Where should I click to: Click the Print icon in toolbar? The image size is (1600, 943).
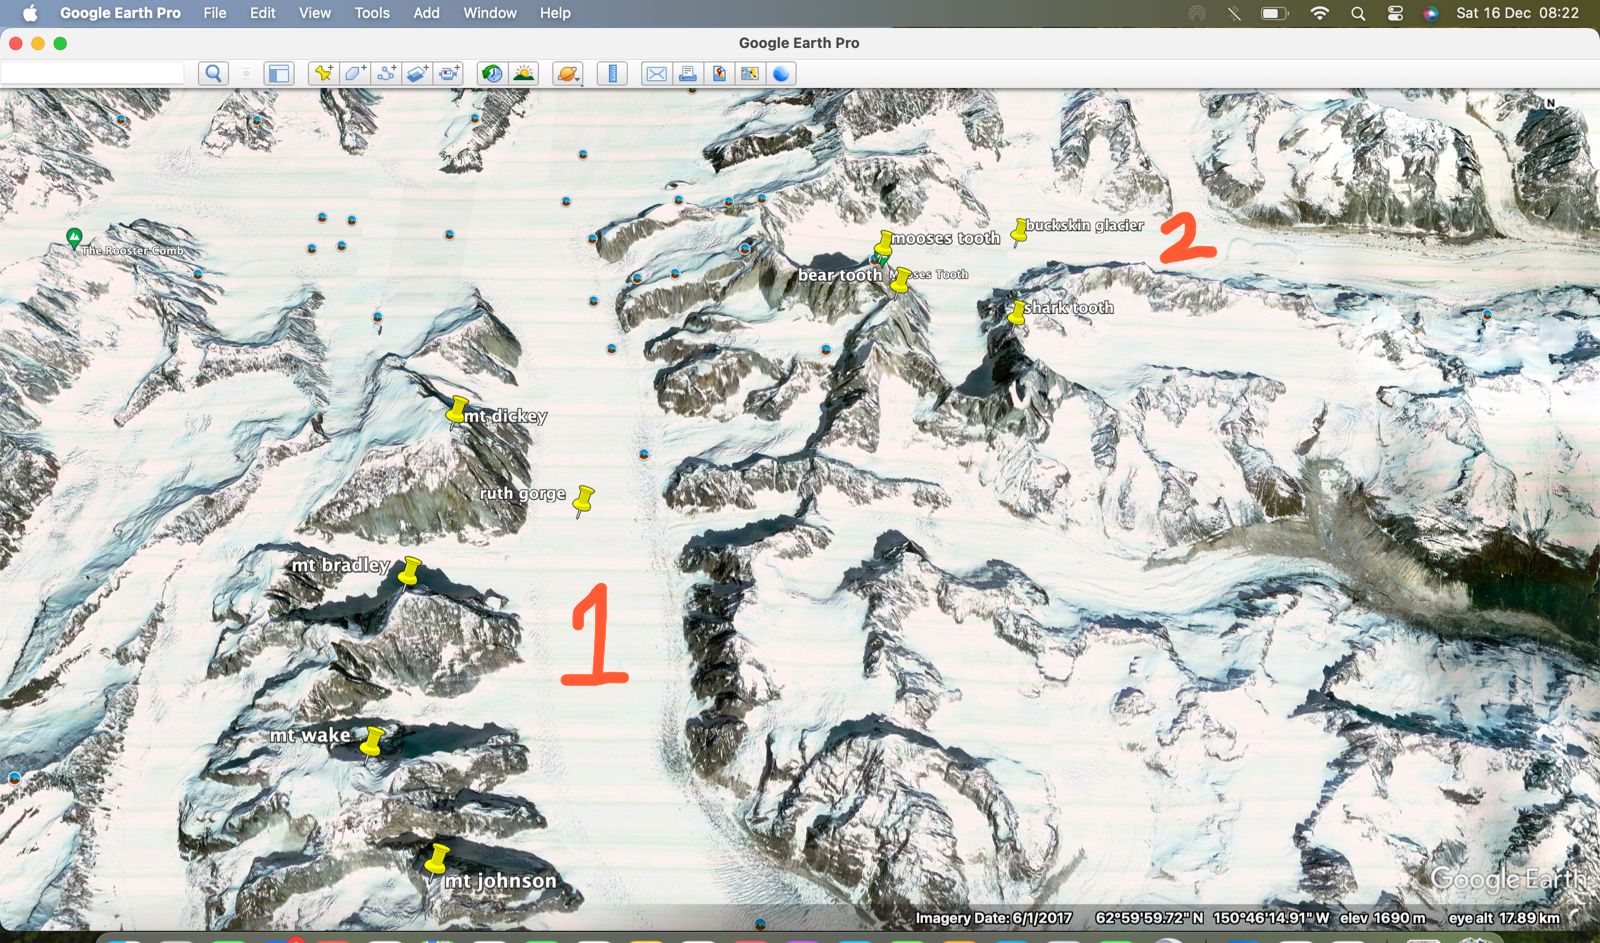(687, 73)
